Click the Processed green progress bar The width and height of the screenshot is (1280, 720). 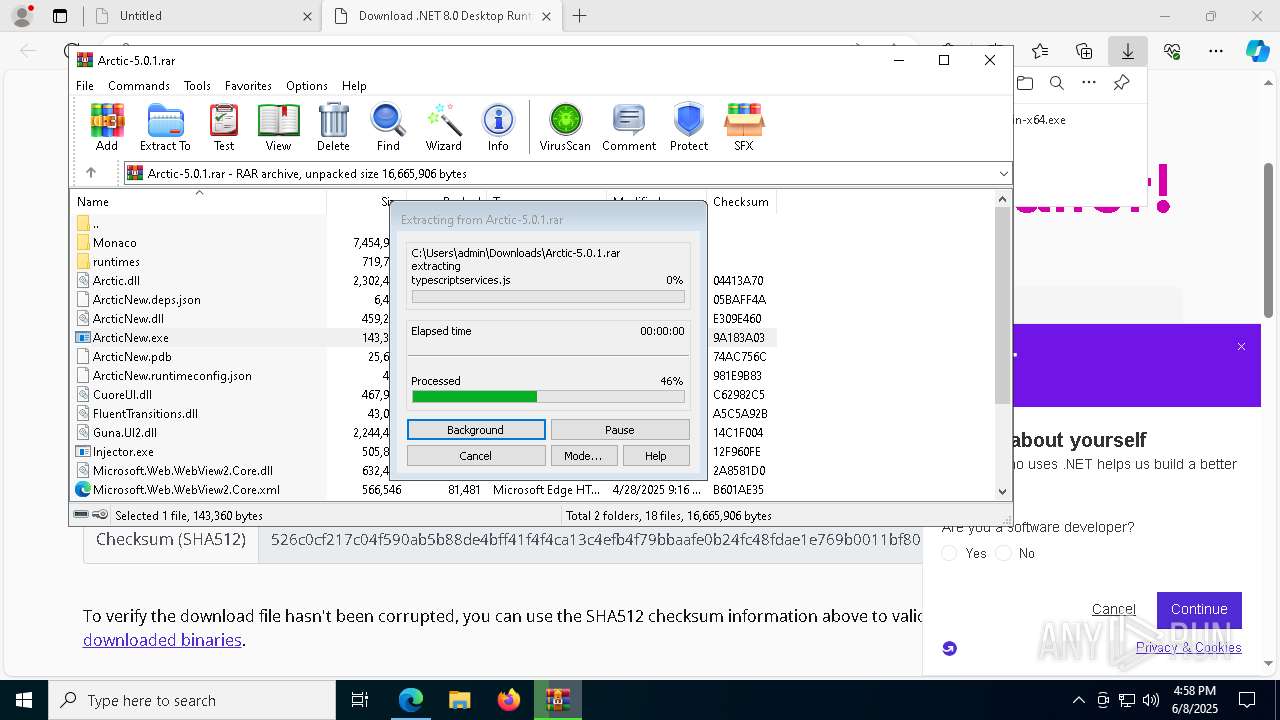(x=548, y=397)
